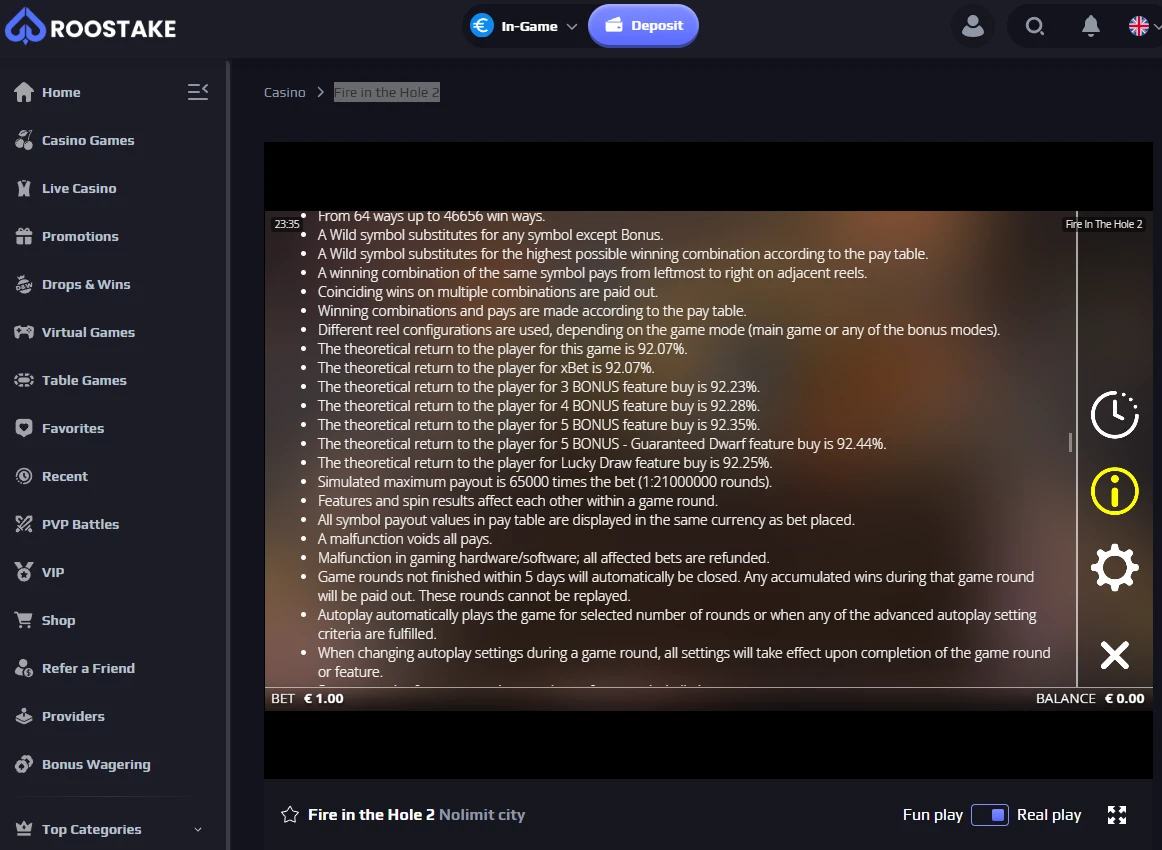The height and width of the screenshot is (850, 1162).
Task: Open Table Games menu item
Action: click(84, 380)
